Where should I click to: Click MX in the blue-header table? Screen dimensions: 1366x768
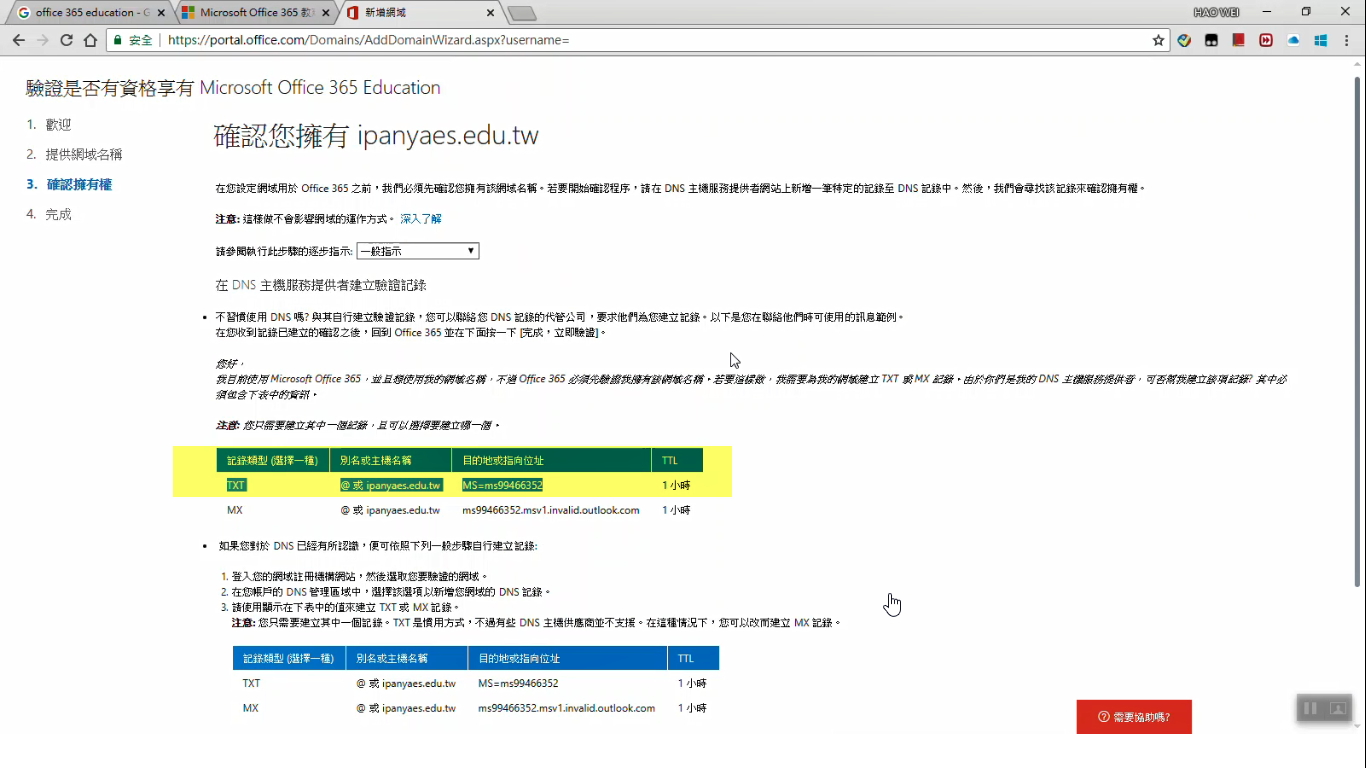pyautogui.click(x=251, y=708)
